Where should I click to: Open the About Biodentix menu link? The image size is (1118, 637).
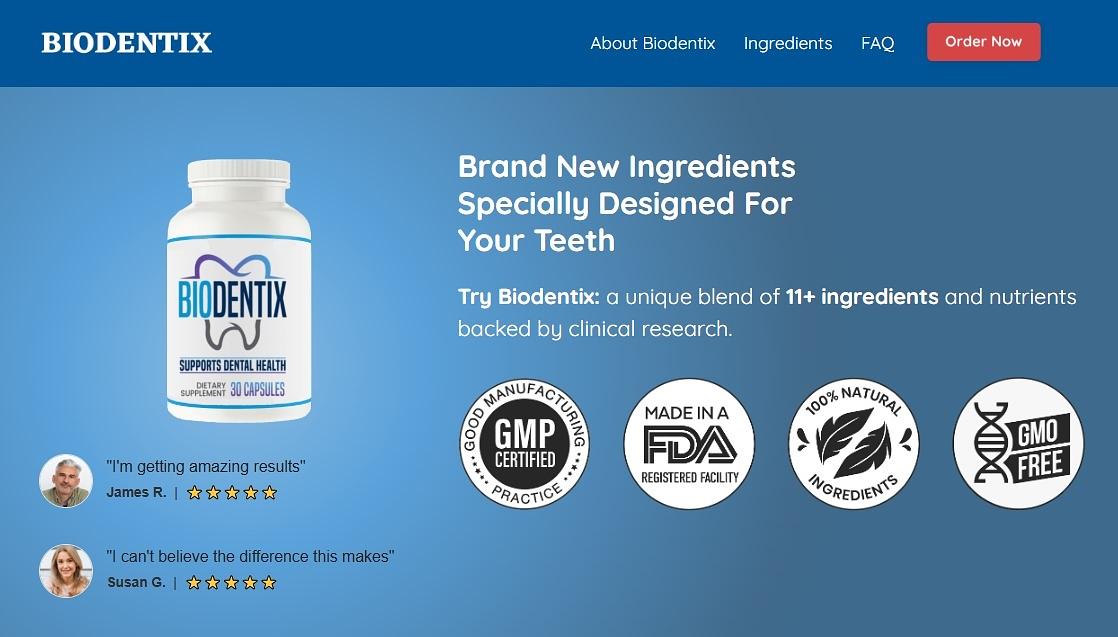coord(652,43)
